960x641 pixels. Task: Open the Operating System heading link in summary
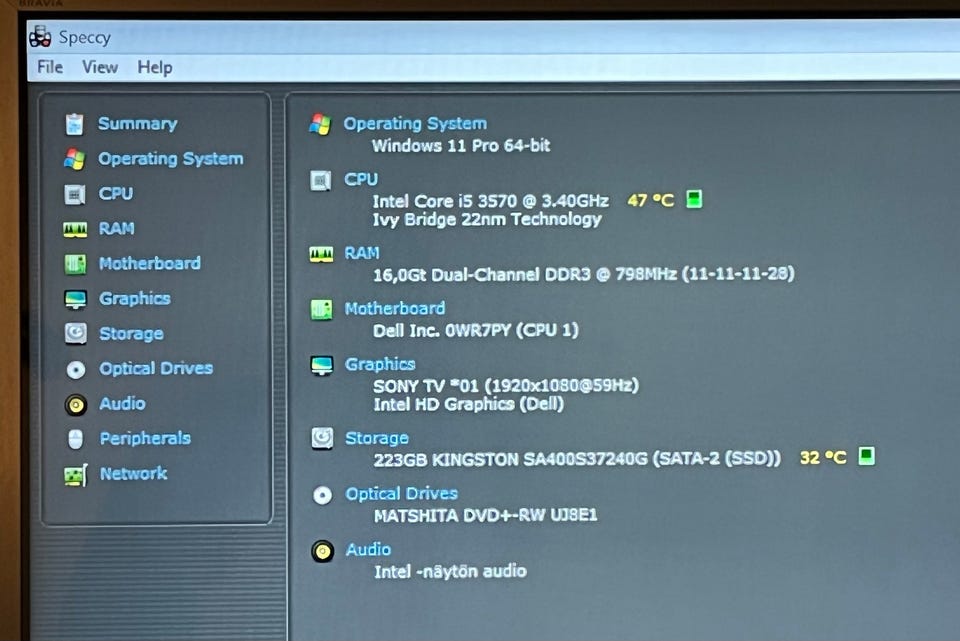[x=415, y=124]
